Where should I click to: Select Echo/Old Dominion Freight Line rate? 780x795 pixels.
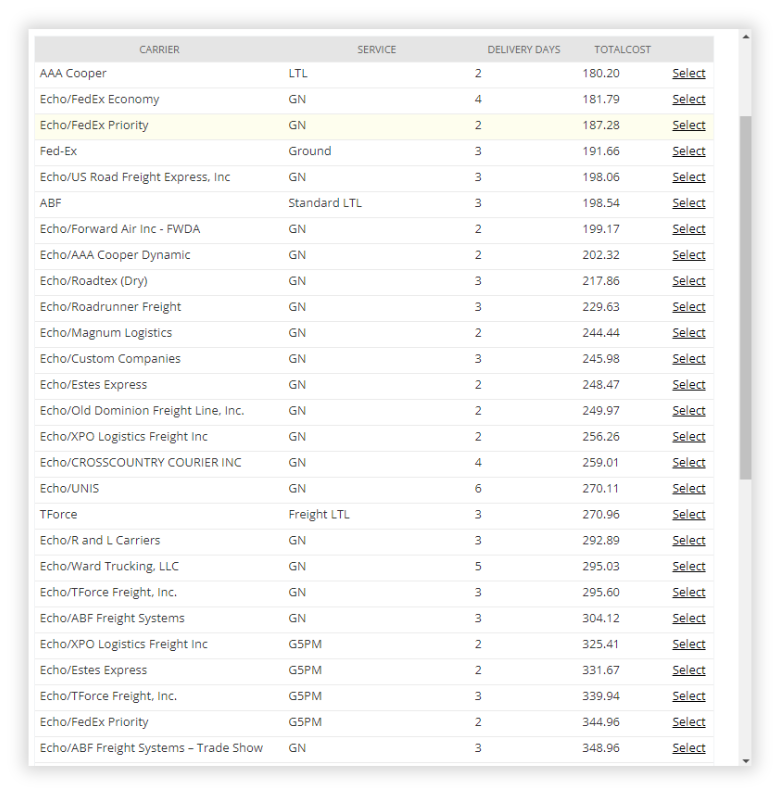[689, 411]
